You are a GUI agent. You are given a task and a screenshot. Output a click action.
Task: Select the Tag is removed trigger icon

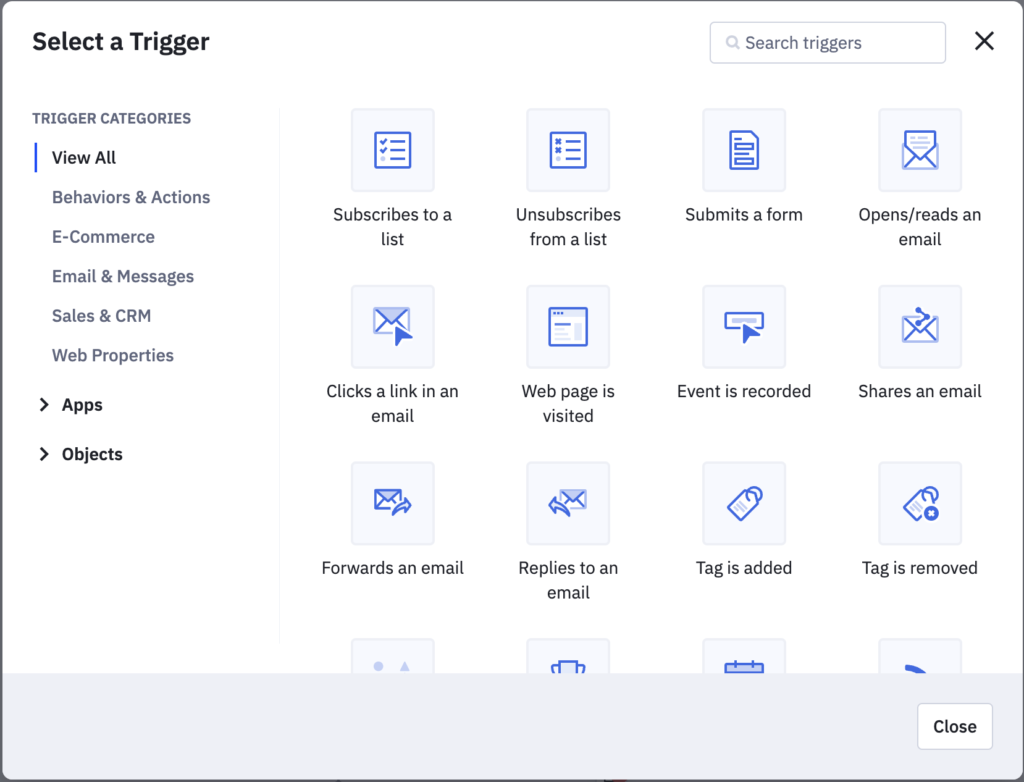920,503
